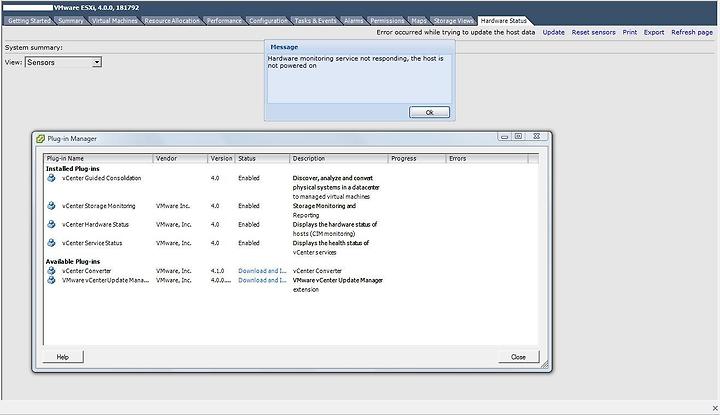
Task: Click Enabled status for vCenter Storage Monitoring
Action: [x=249, y=206]
